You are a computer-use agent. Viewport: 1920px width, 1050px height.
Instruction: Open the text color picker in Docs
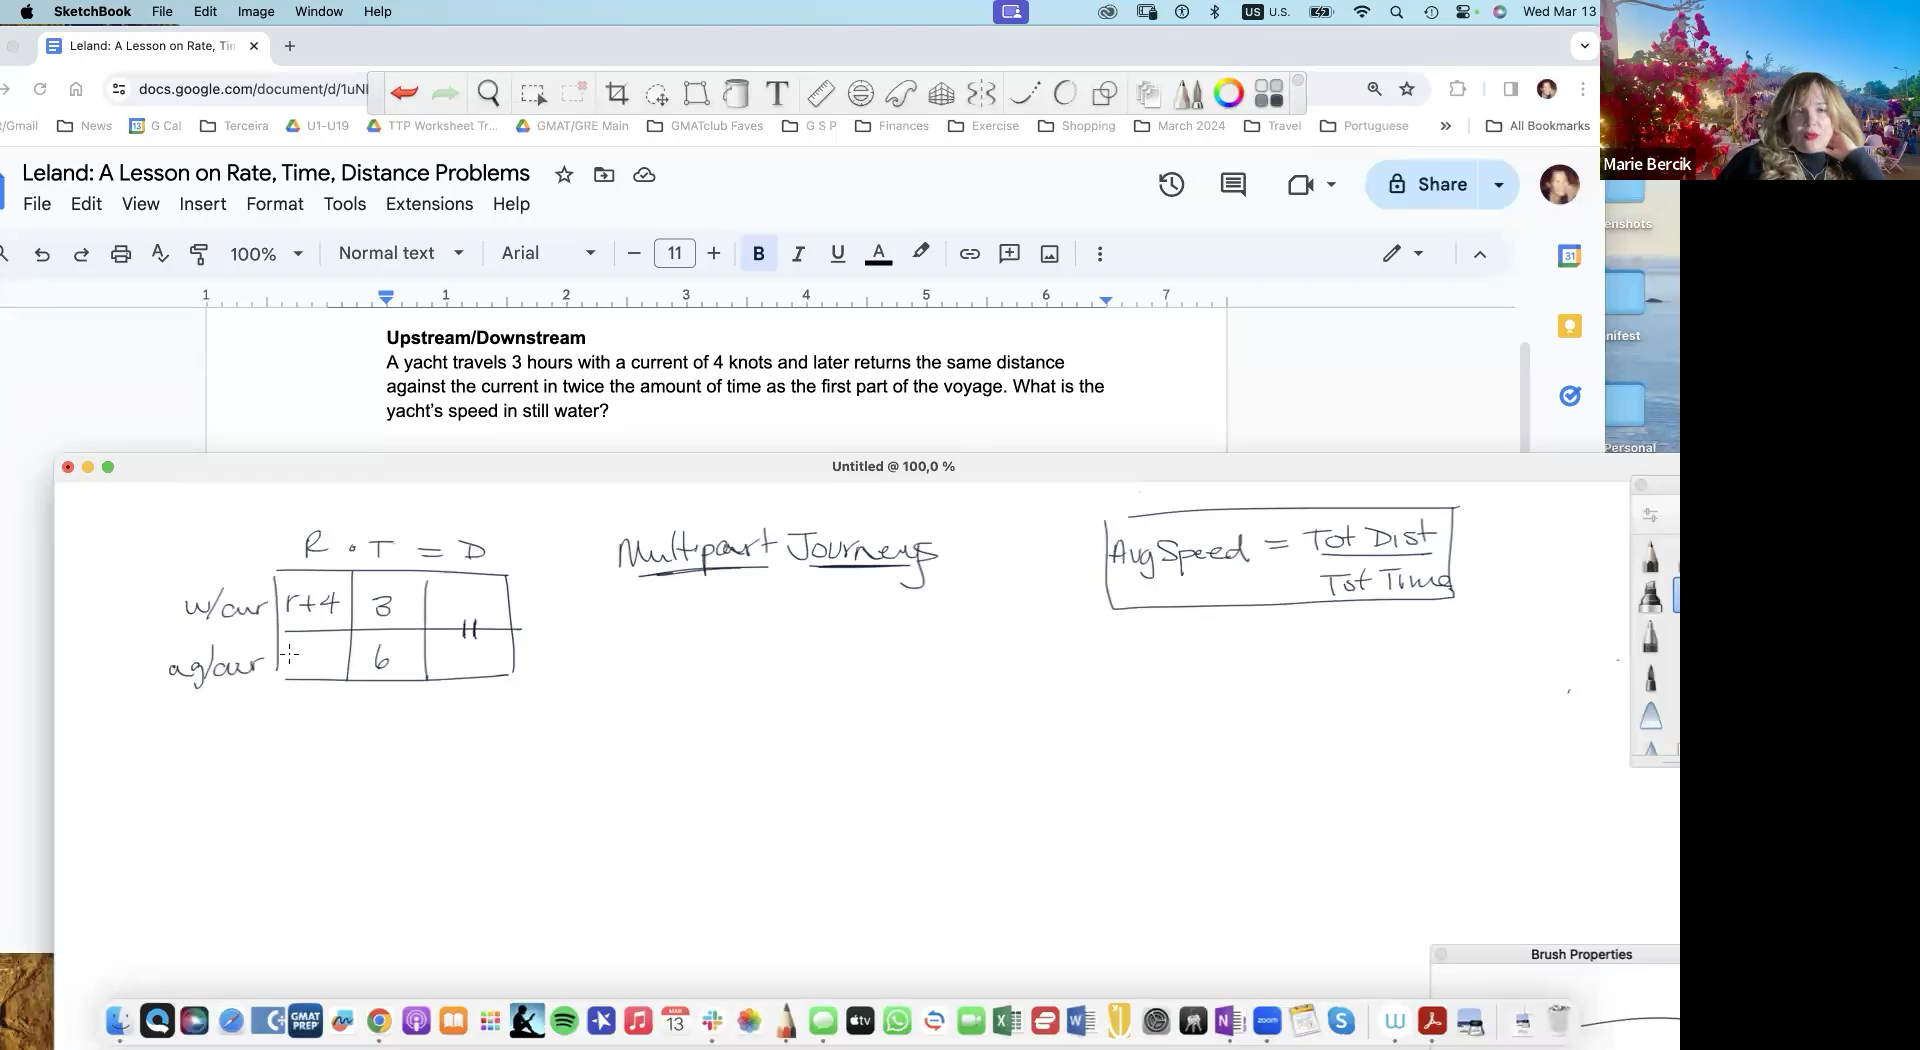(x=878, y=254)
